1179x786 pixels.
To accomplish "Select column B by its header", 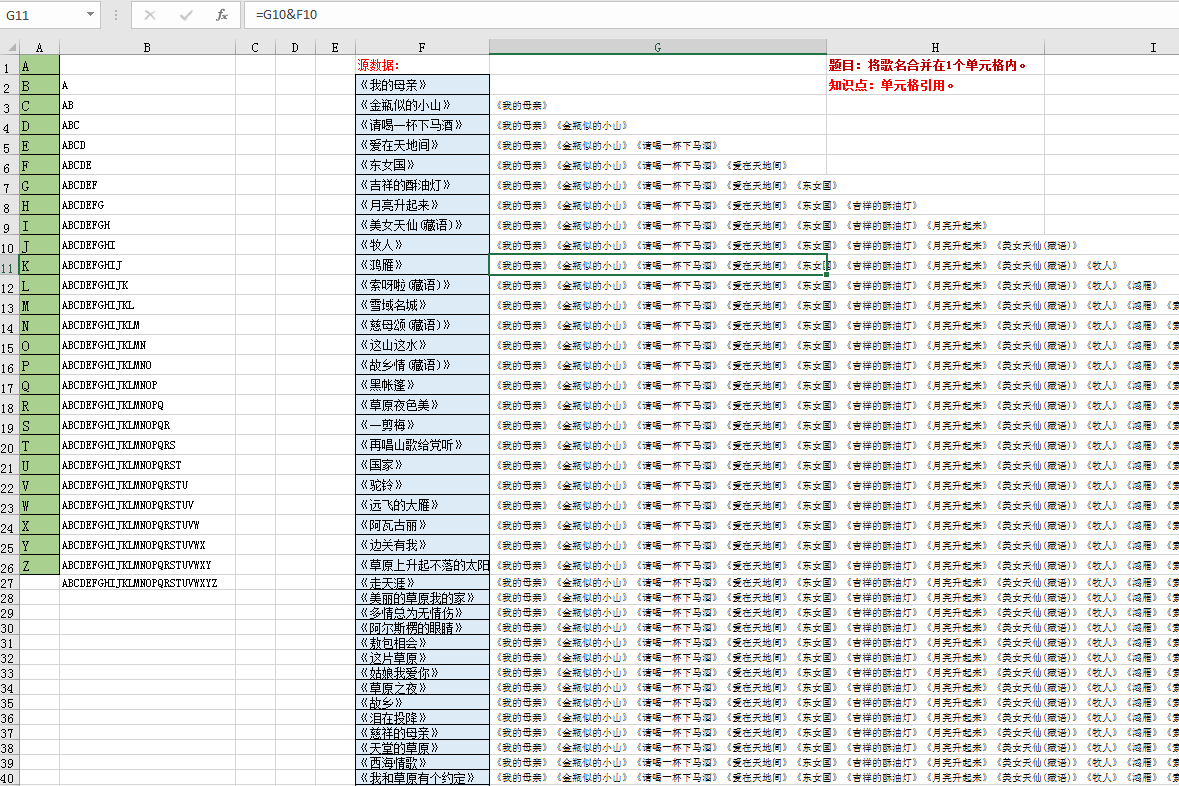I will pos(147,47).
